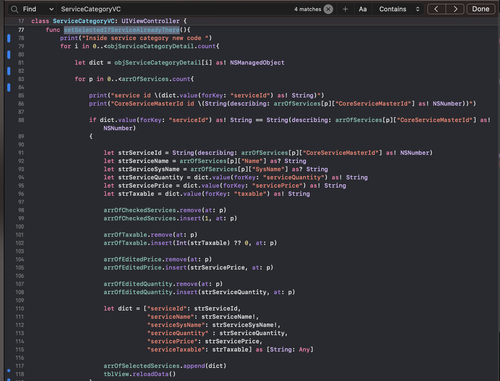Click arrOfCheckedServices.insert on line 99
This screenshot has width=500, height=381.
pos(153,218)
